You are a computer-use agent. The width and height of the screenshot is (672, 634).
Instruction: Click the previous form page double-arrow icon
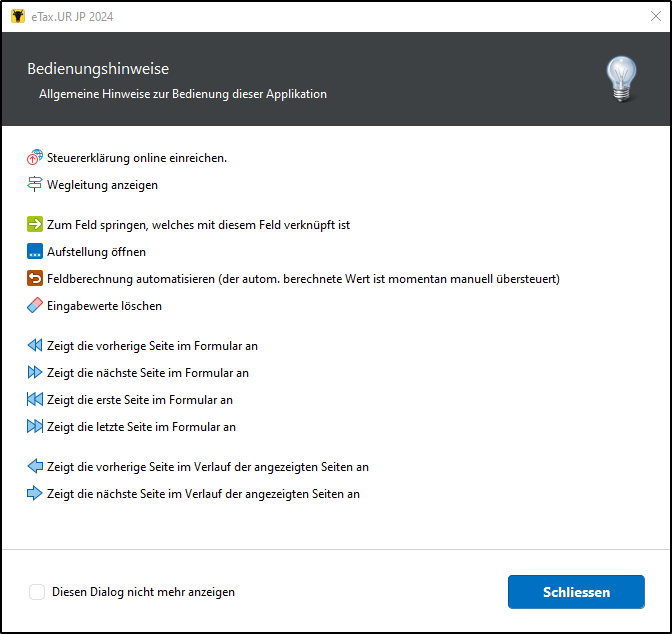click(x=35, y=345)
